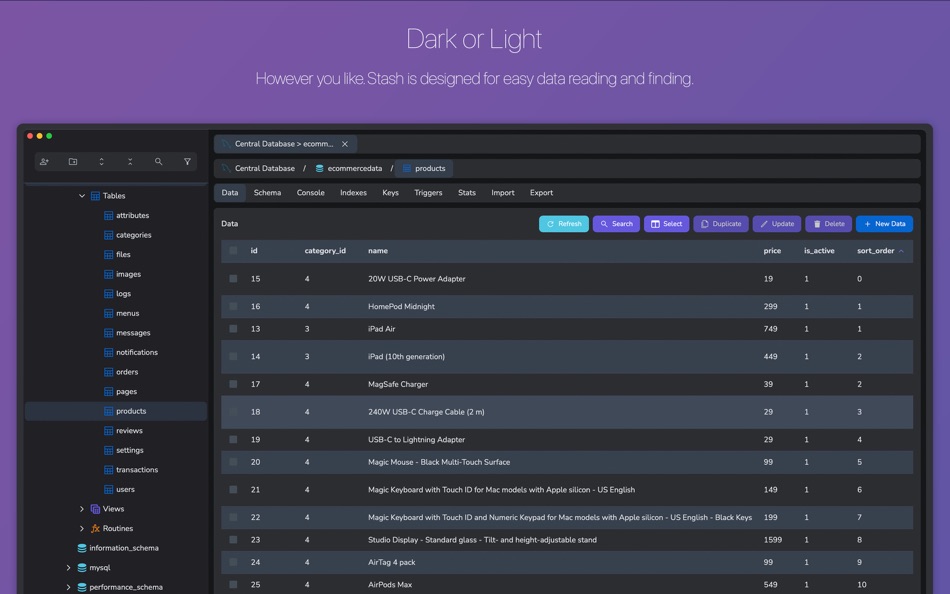Click the notifications table icon
950x594 pixels.
tap(108, 353)
